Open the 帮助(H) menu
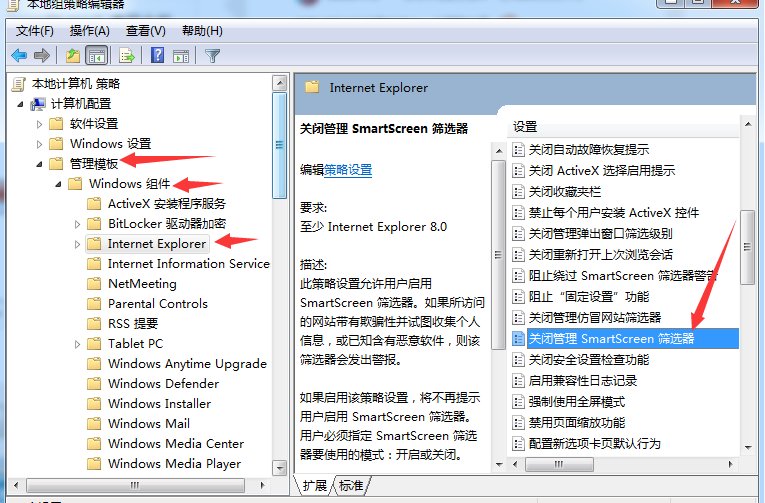Image resolution: width=765 pixels, height=503 pixels. 202,31
